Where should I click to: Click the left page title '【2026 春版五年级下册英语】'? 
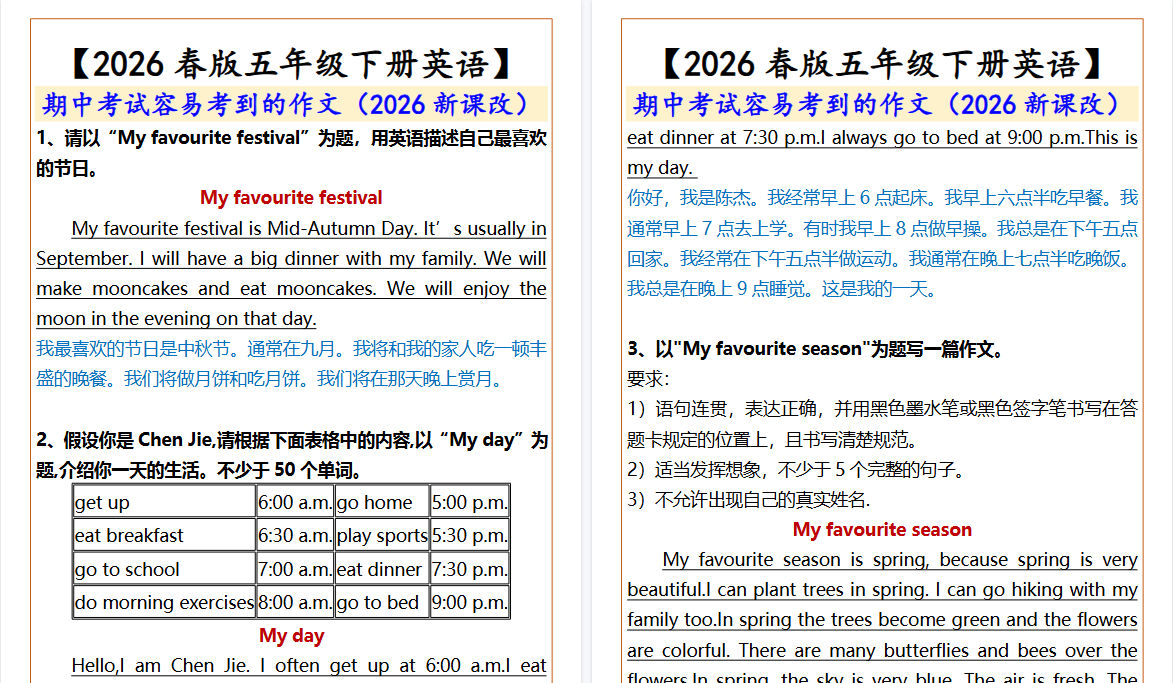pos(291,64)
